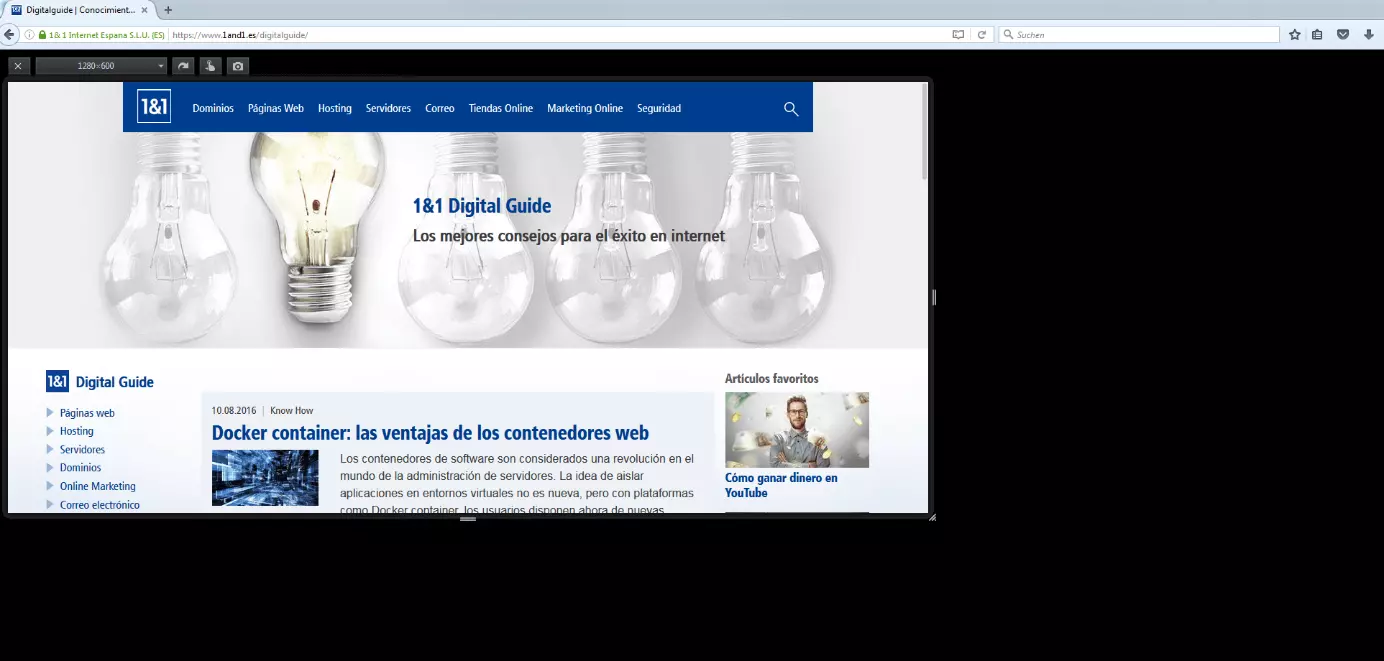Toggle touch event simulation
Screen dimensions: 1384x661
point(210,66)
